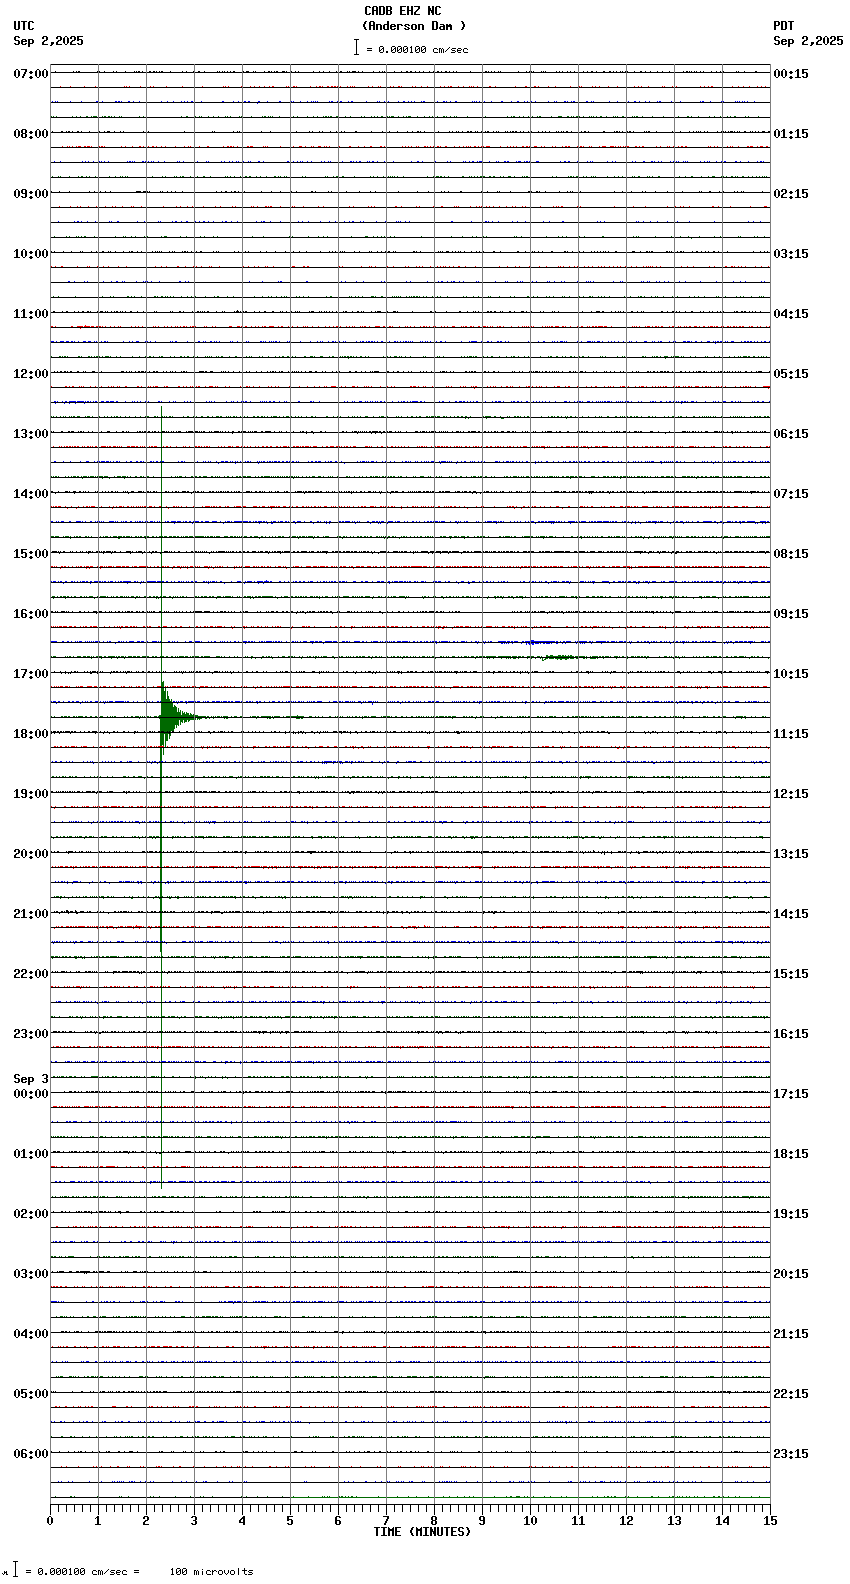Click the 15 minute axis tick label
The height and width of the screenshot is (1584, 850).
click(770, 1521)
